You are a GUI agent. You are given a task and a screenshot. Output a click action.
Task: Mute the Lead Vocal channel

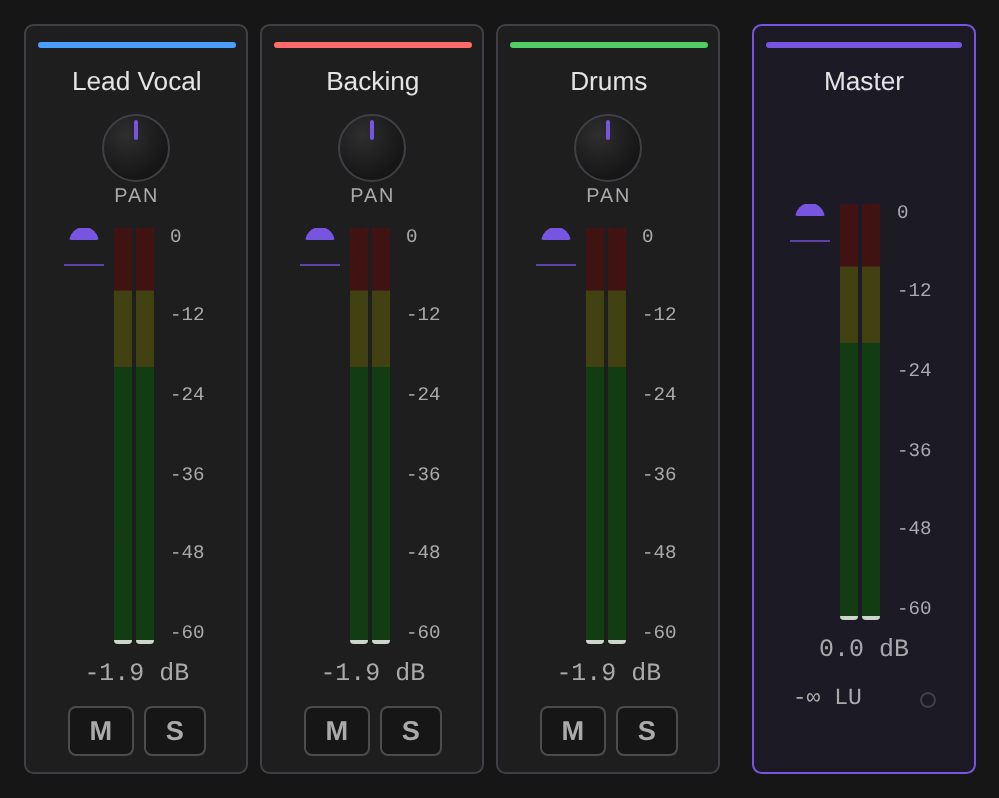click(x=101, y=730)
